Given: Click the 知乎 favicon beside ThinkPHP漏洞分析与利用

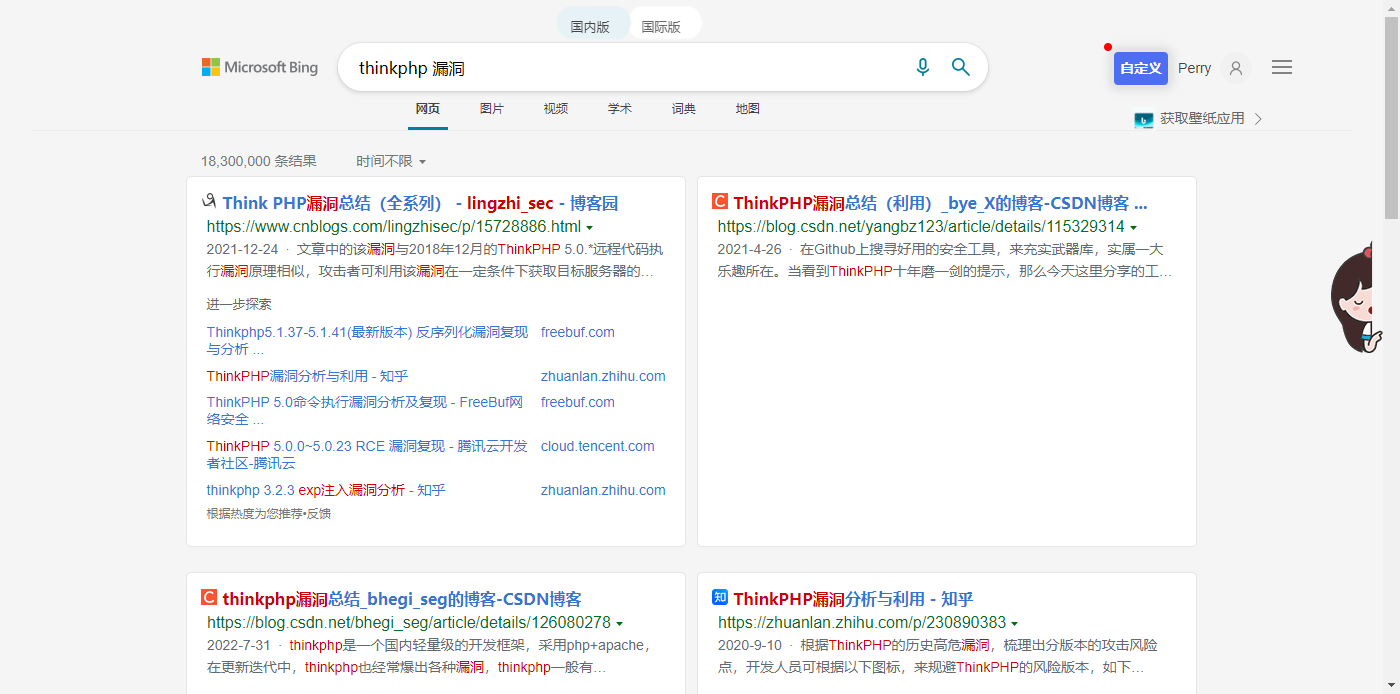Looking at the screenshot, I should [x=720, y=598].
